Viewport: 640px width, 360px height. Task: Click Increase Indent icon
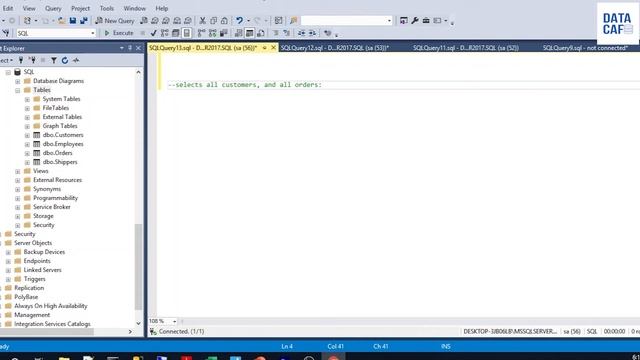click(312, 33)
